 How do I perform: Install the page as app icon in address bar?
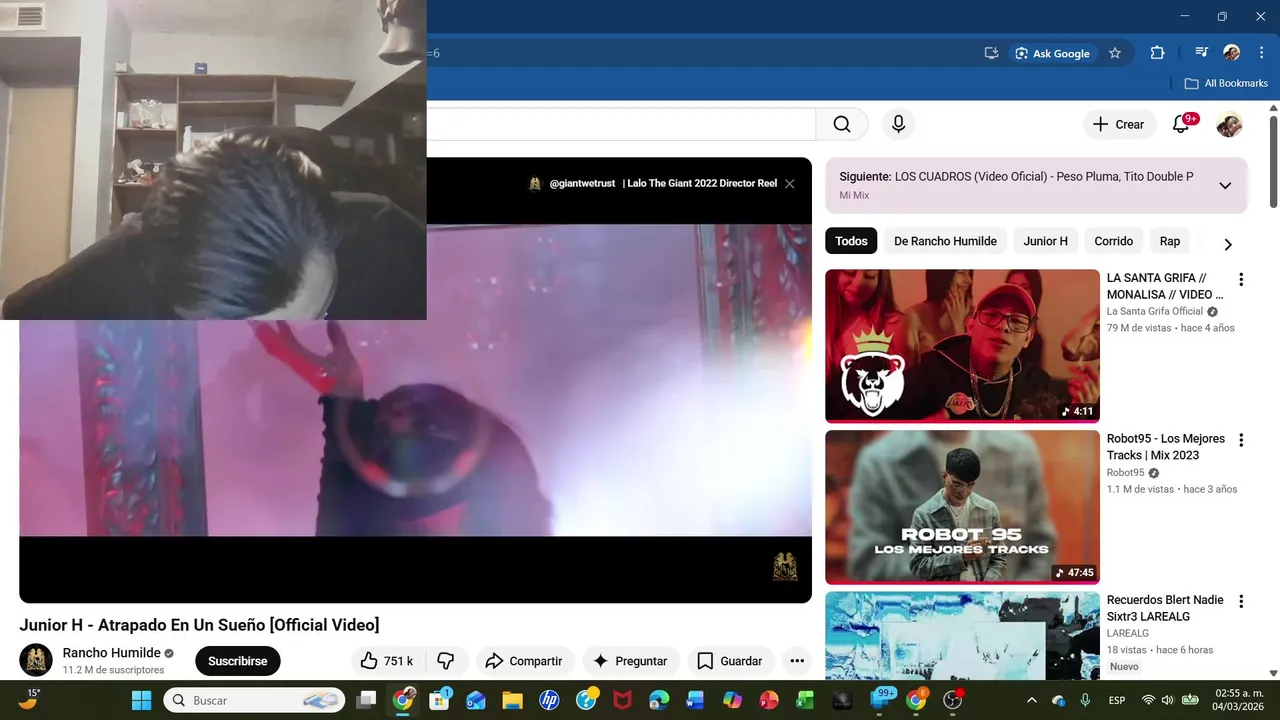click(991, 53)
